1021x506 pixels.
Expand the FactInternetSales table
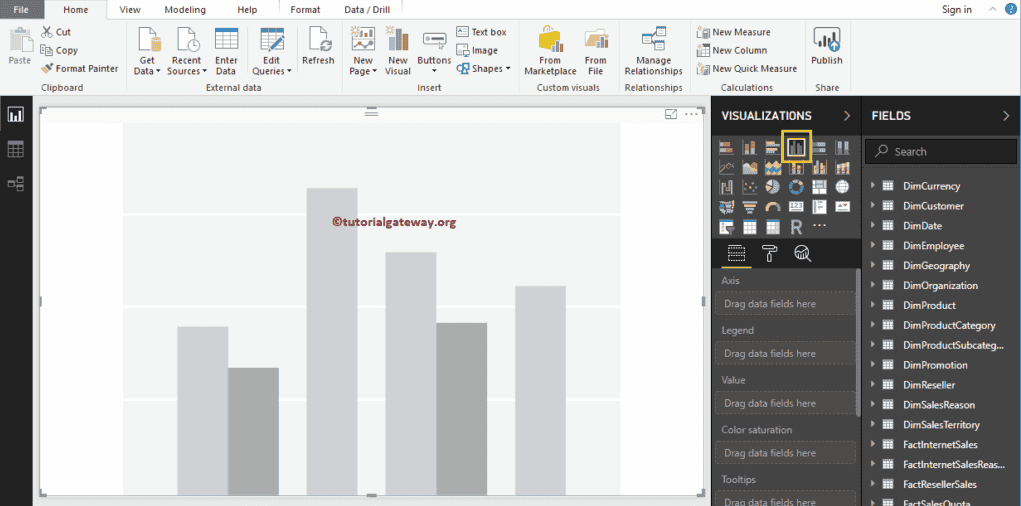point(873,445)
